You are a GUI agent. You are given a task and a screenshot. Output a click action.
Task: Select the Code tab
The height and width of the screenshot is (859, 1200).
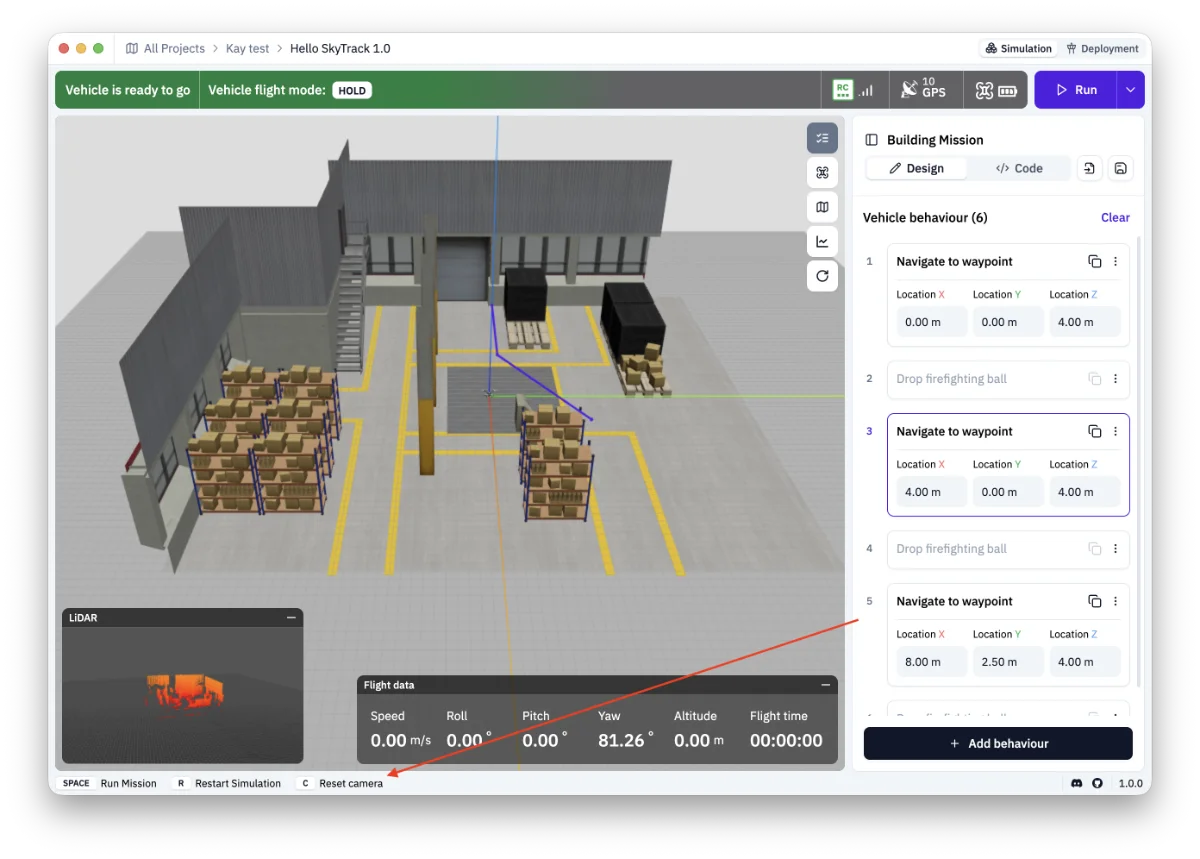click(x=1018, y=168)
